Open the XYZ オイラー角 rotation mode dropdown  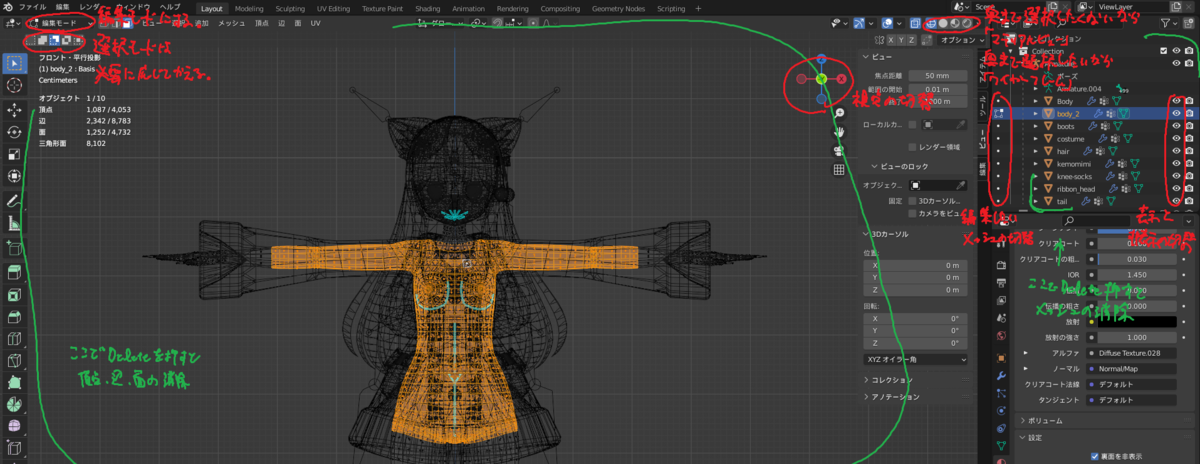(915, 359)
